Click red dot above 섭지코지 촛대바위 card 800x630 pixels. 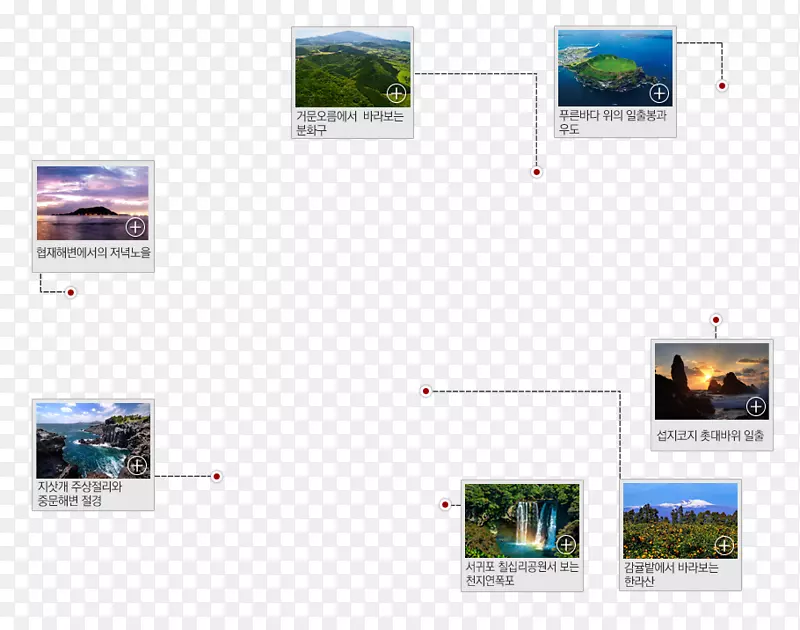click(x=715, y=320)
